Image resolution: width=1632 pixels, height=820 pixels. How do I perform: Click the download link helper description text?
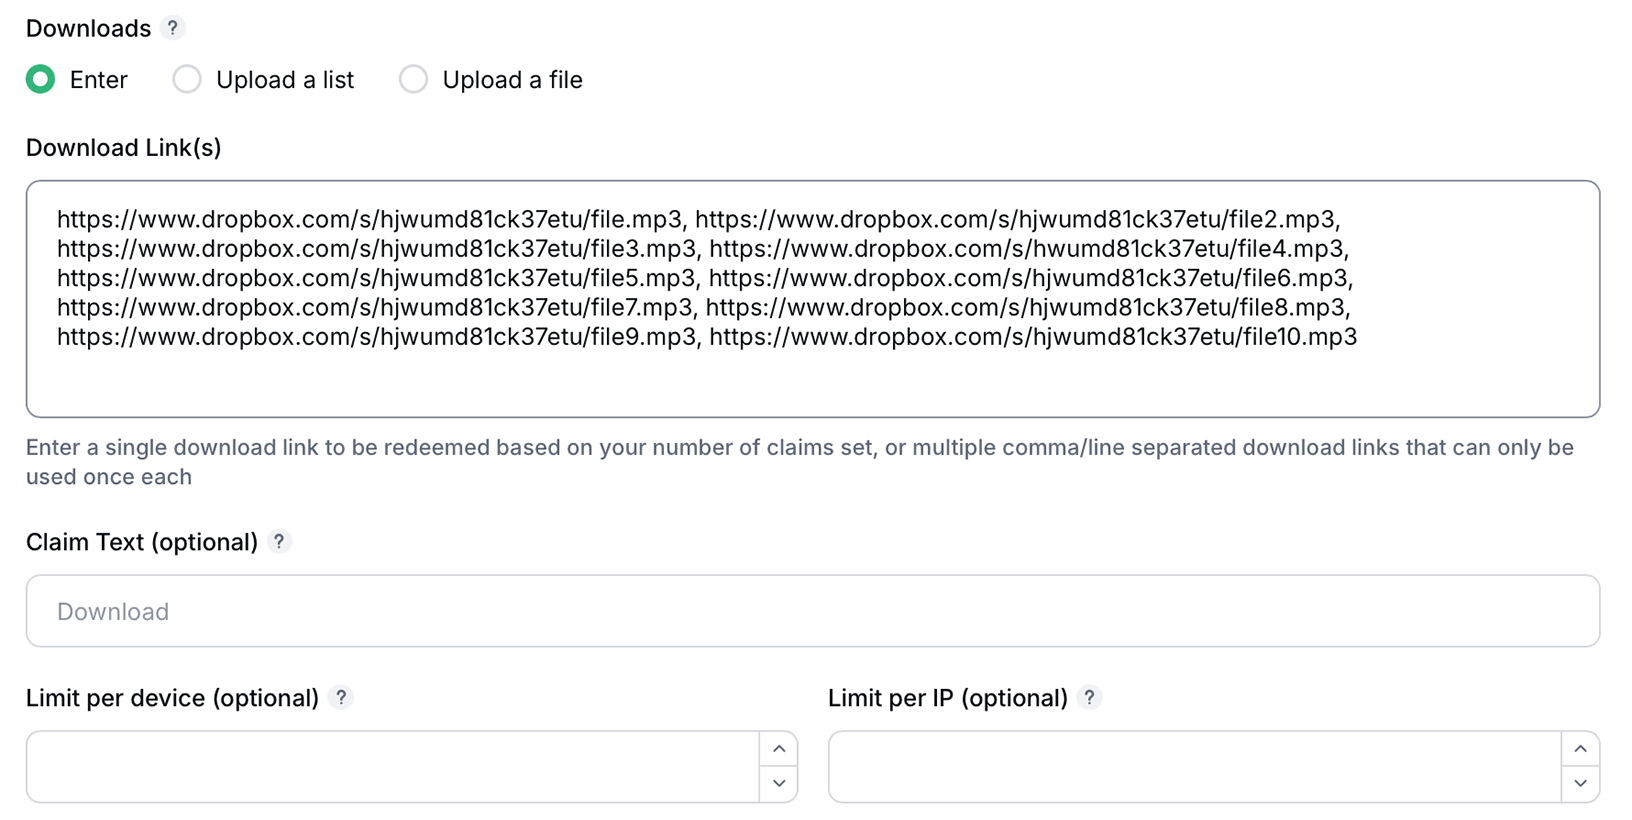pos(800,462)
